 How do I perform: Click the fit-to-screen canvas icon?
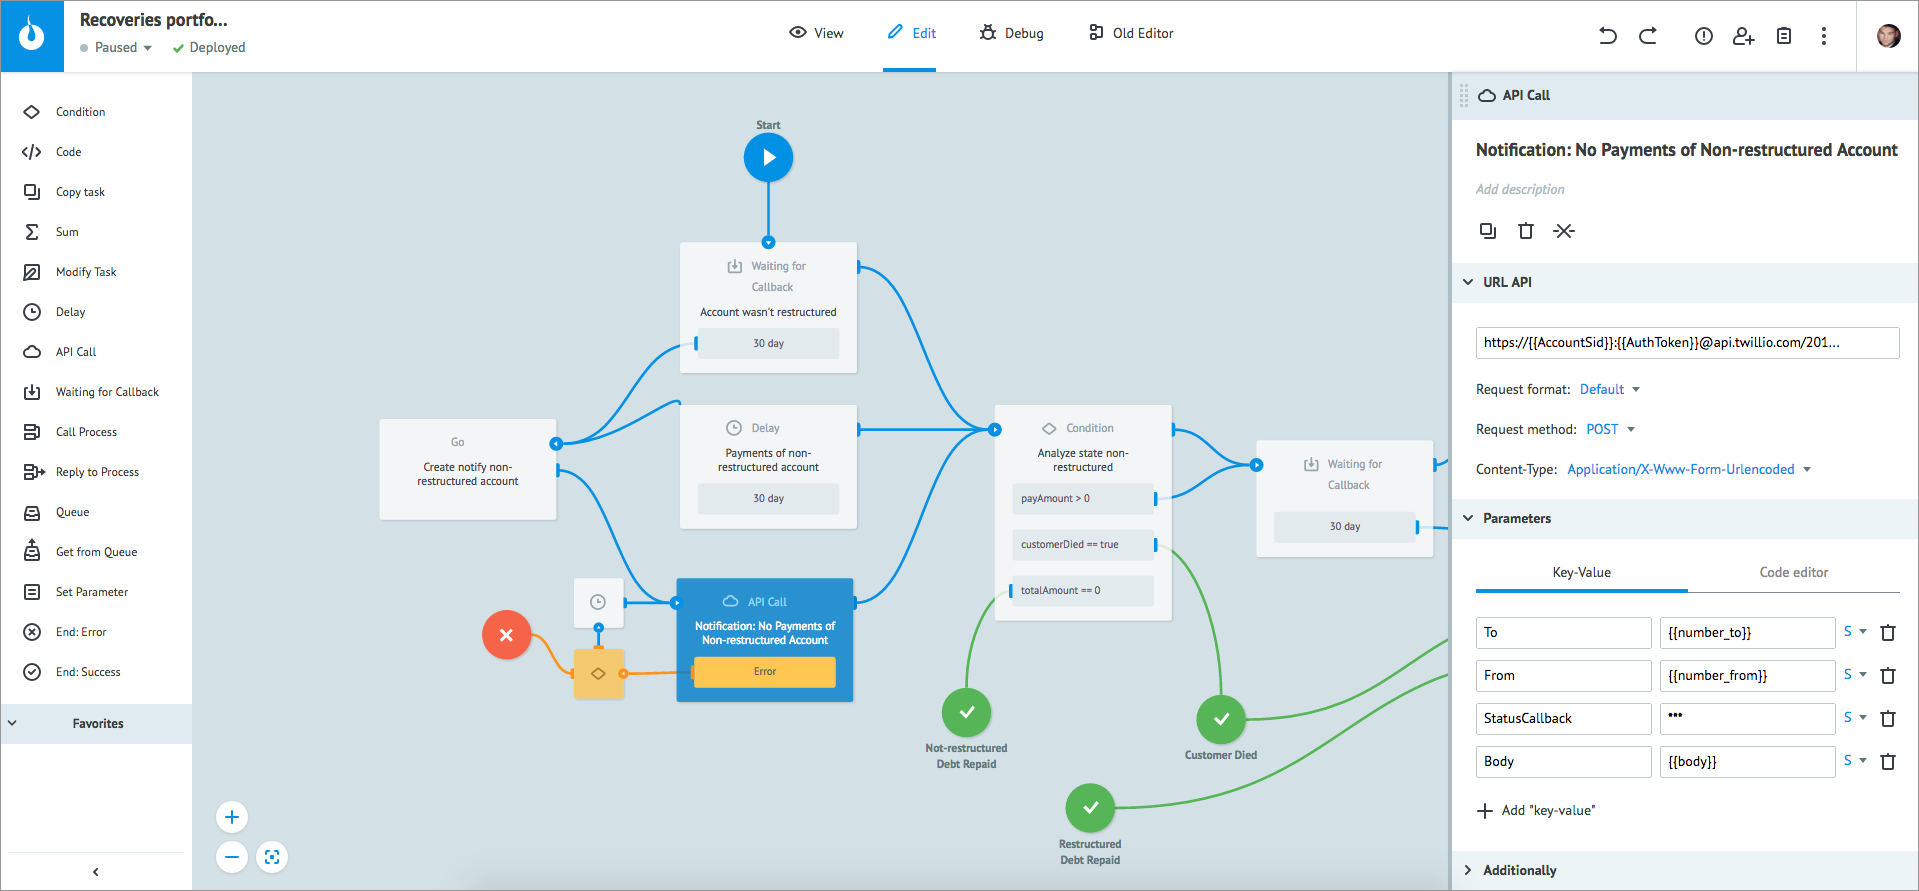[x=272, y=857]
